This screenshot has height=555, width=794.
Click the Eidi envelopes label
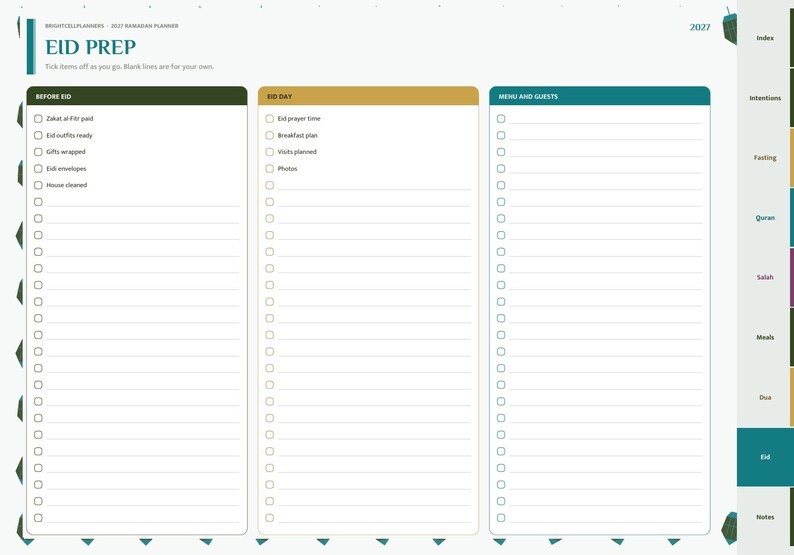[66, 169]
